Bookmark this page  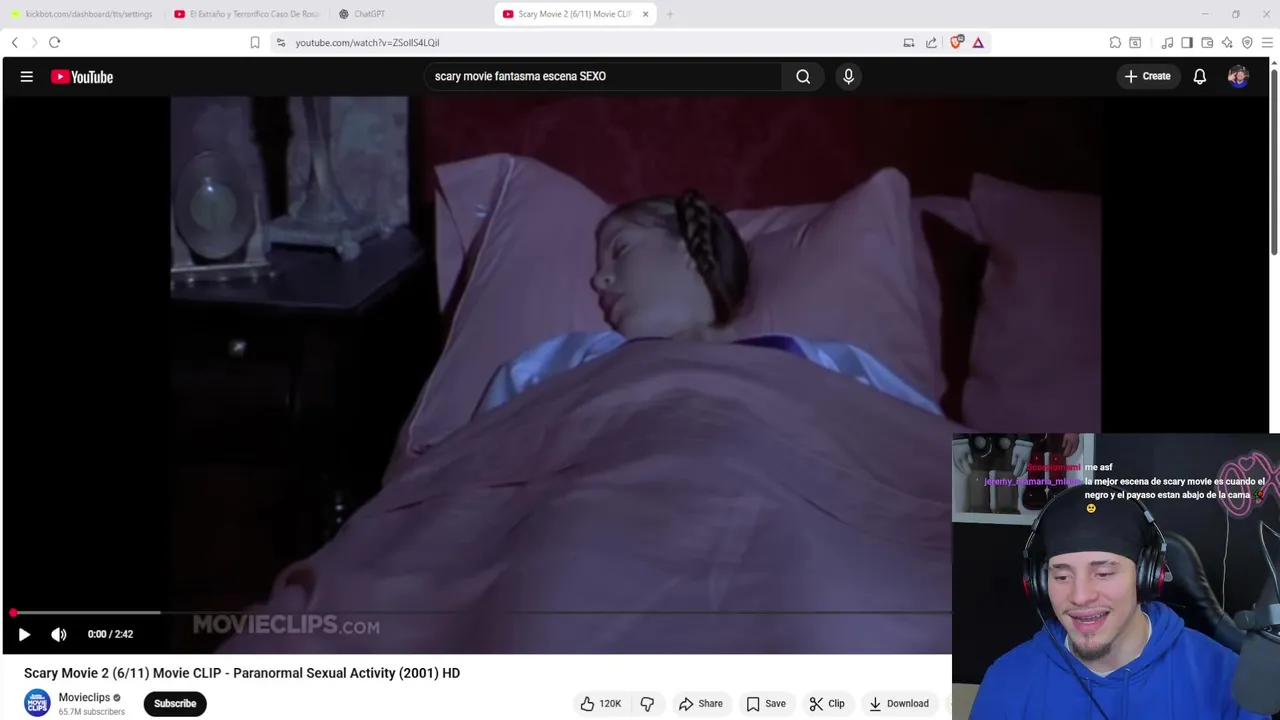255,42
